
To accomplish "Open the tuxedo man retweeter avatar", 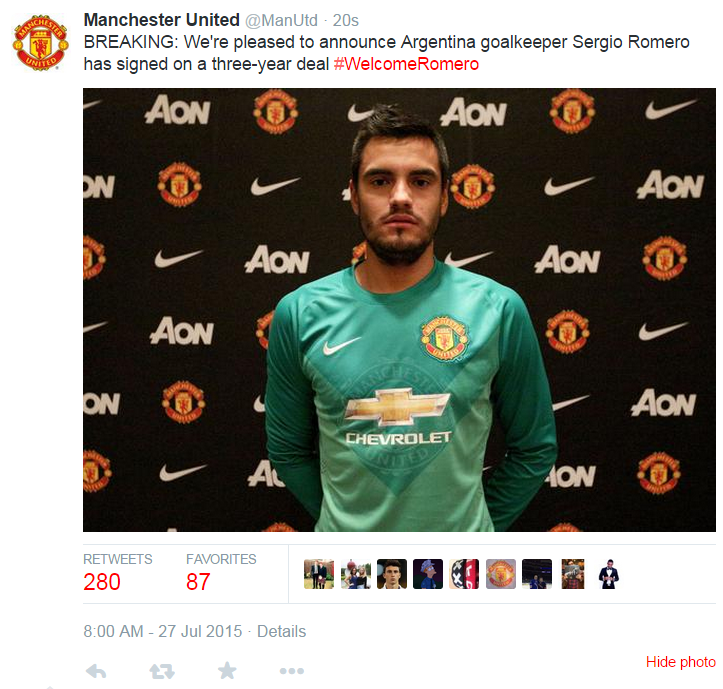I will coord(609,574).
